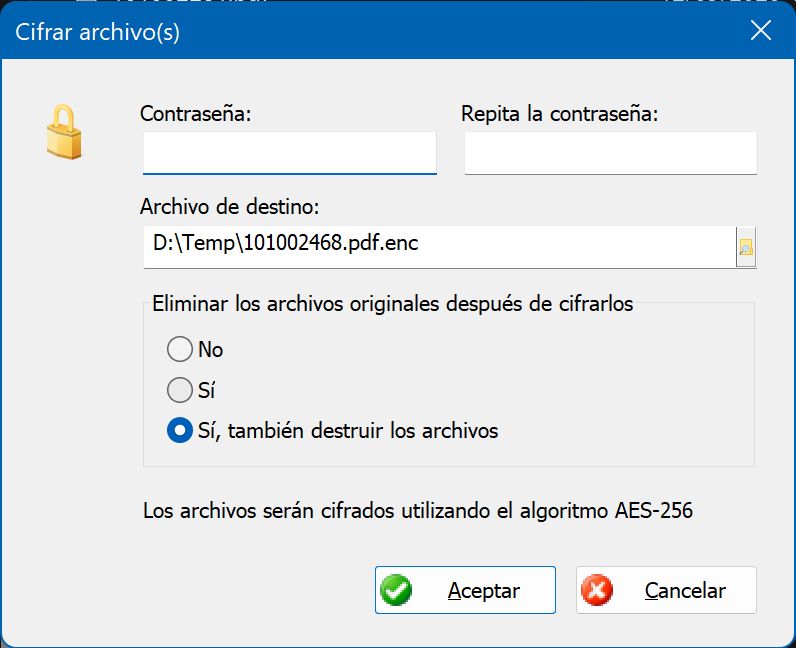Viewport: 796px width, 648px height.
Task: Open the destination file browse icon
Action: pyautogui.click(x=746, y=247)
